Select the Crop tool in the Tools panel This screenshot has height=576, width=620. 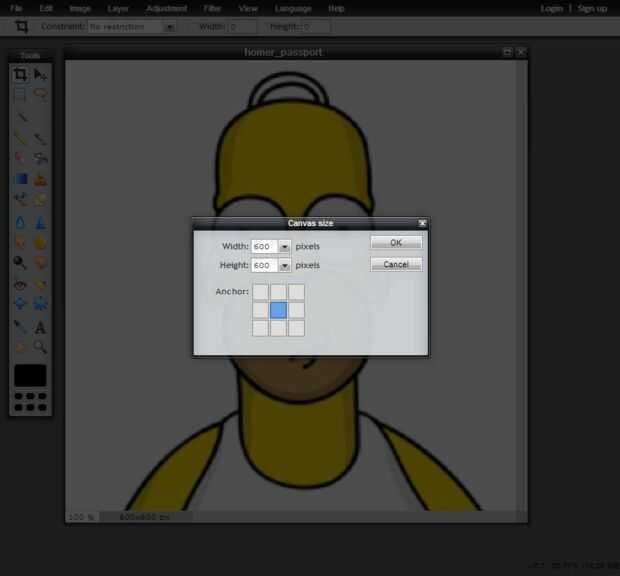[20, 74]
